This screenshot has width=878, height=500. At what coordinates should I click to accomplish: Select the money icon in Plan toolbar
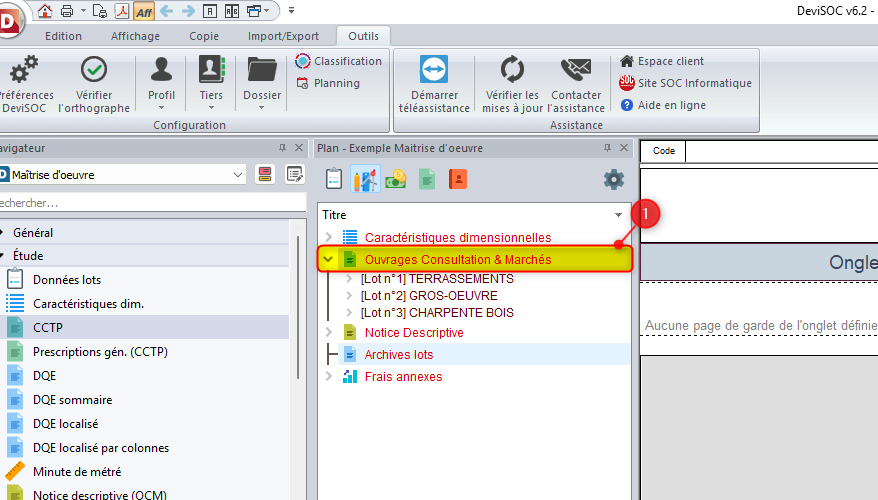pos(396,179)
